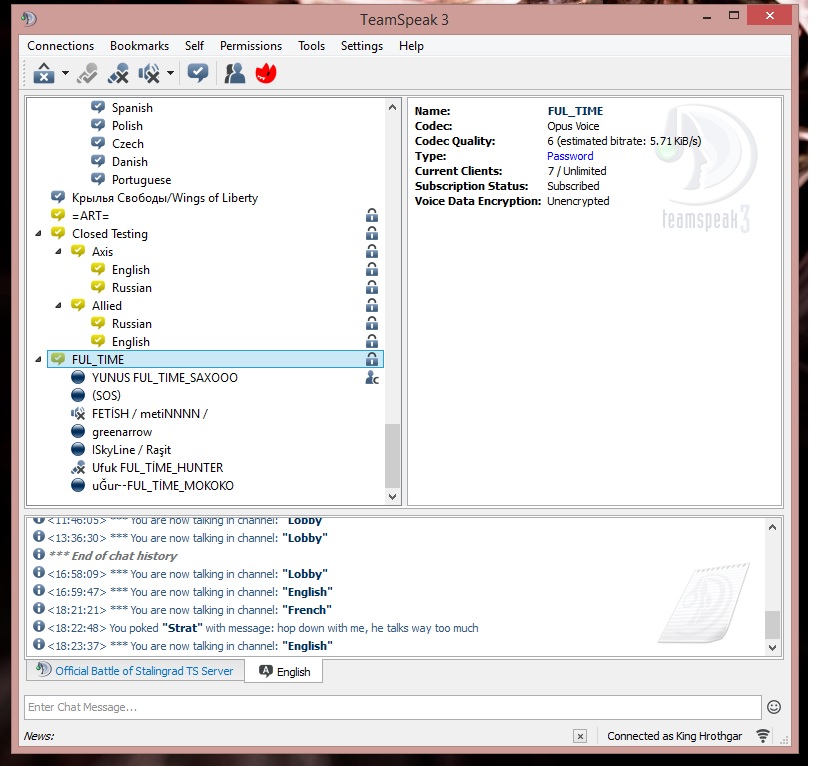Click the channel tree scroll up arrow

pos(392,107)
